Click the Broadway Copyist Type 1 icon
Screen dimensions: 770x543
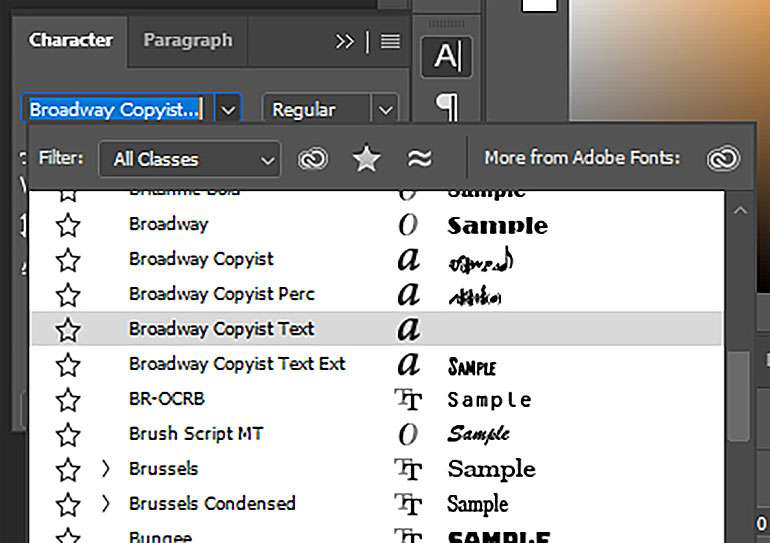click(409, 260)
